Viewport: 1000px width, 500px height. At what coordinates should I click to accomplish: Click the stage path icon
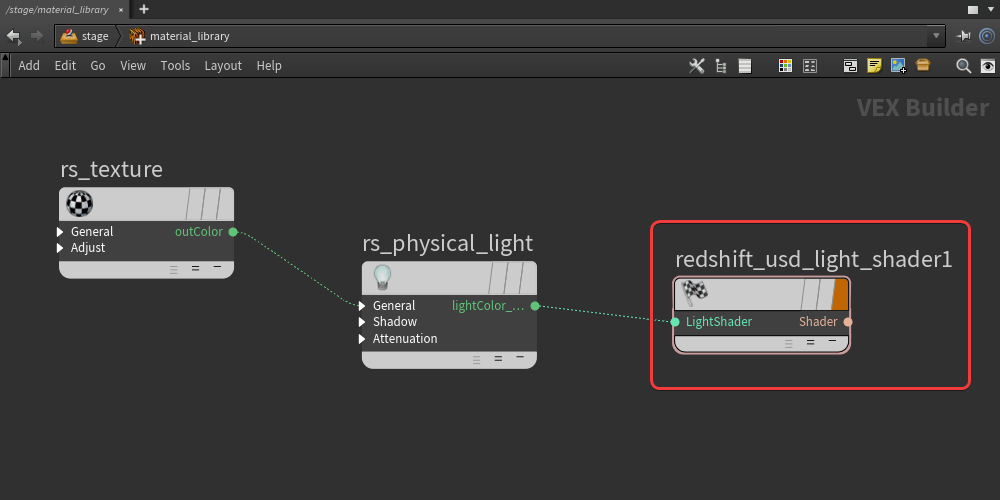coord(69,36)
